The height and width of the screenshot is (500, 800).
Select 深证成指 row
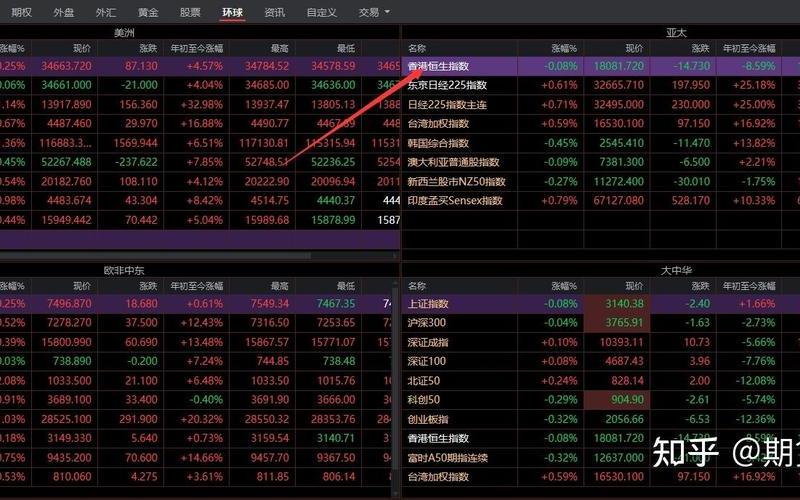(x=601, y=342)
